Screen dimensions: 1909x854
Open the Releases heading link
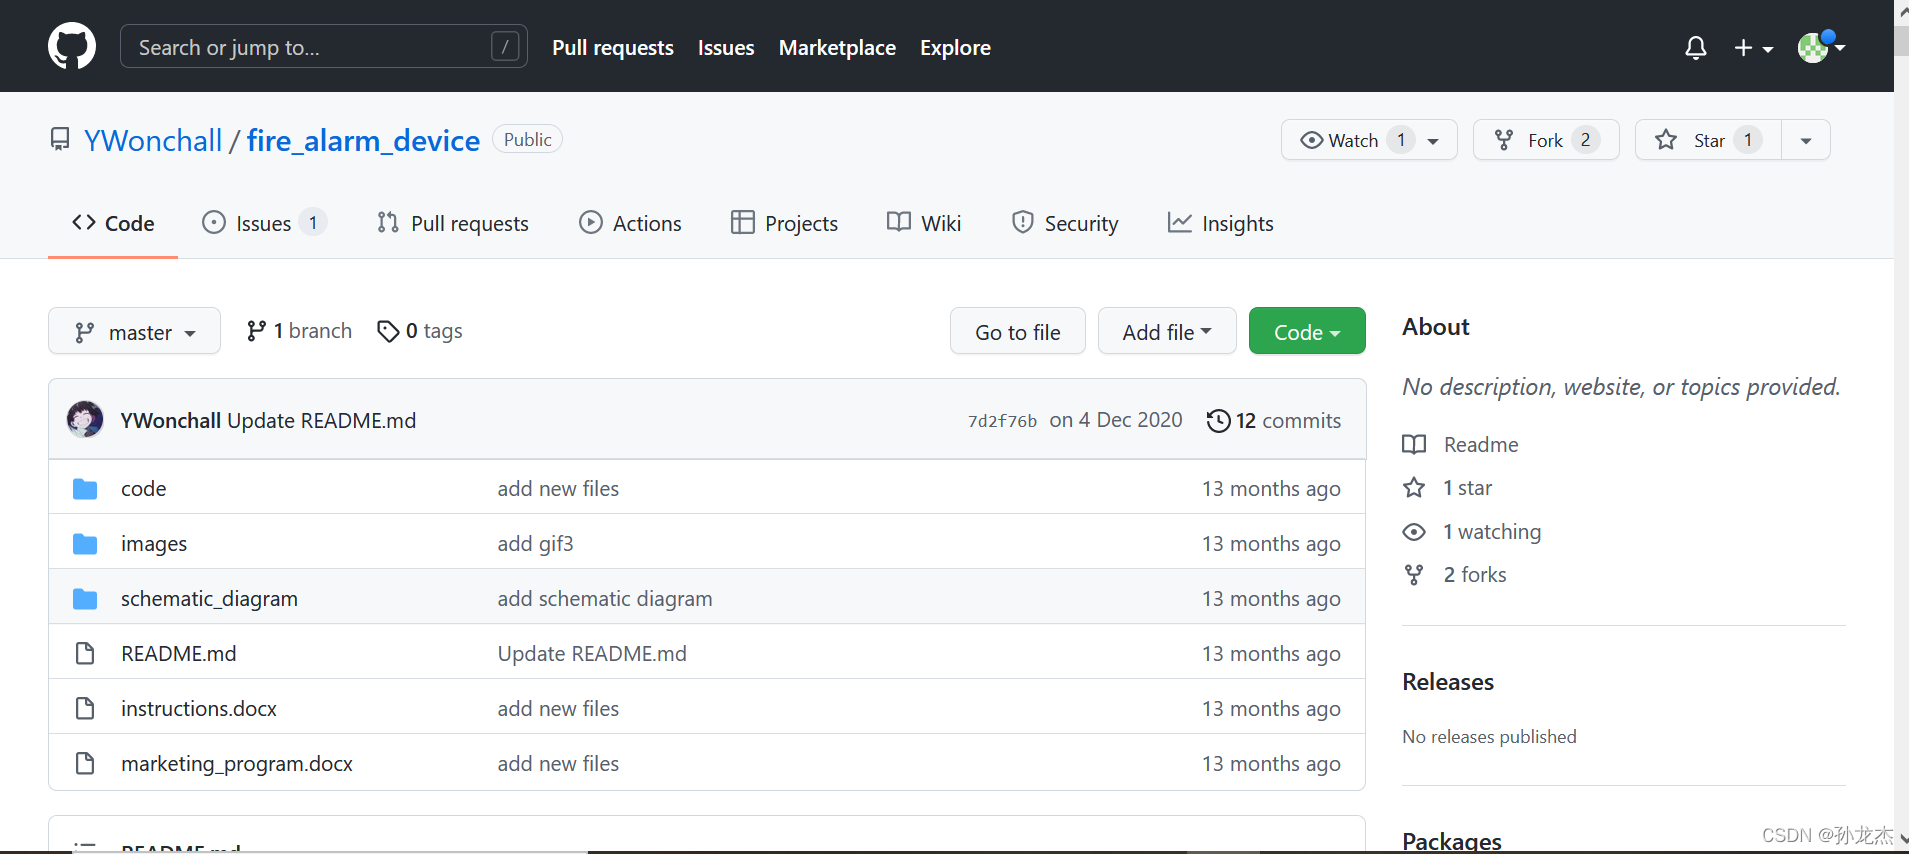(1448, 682)
